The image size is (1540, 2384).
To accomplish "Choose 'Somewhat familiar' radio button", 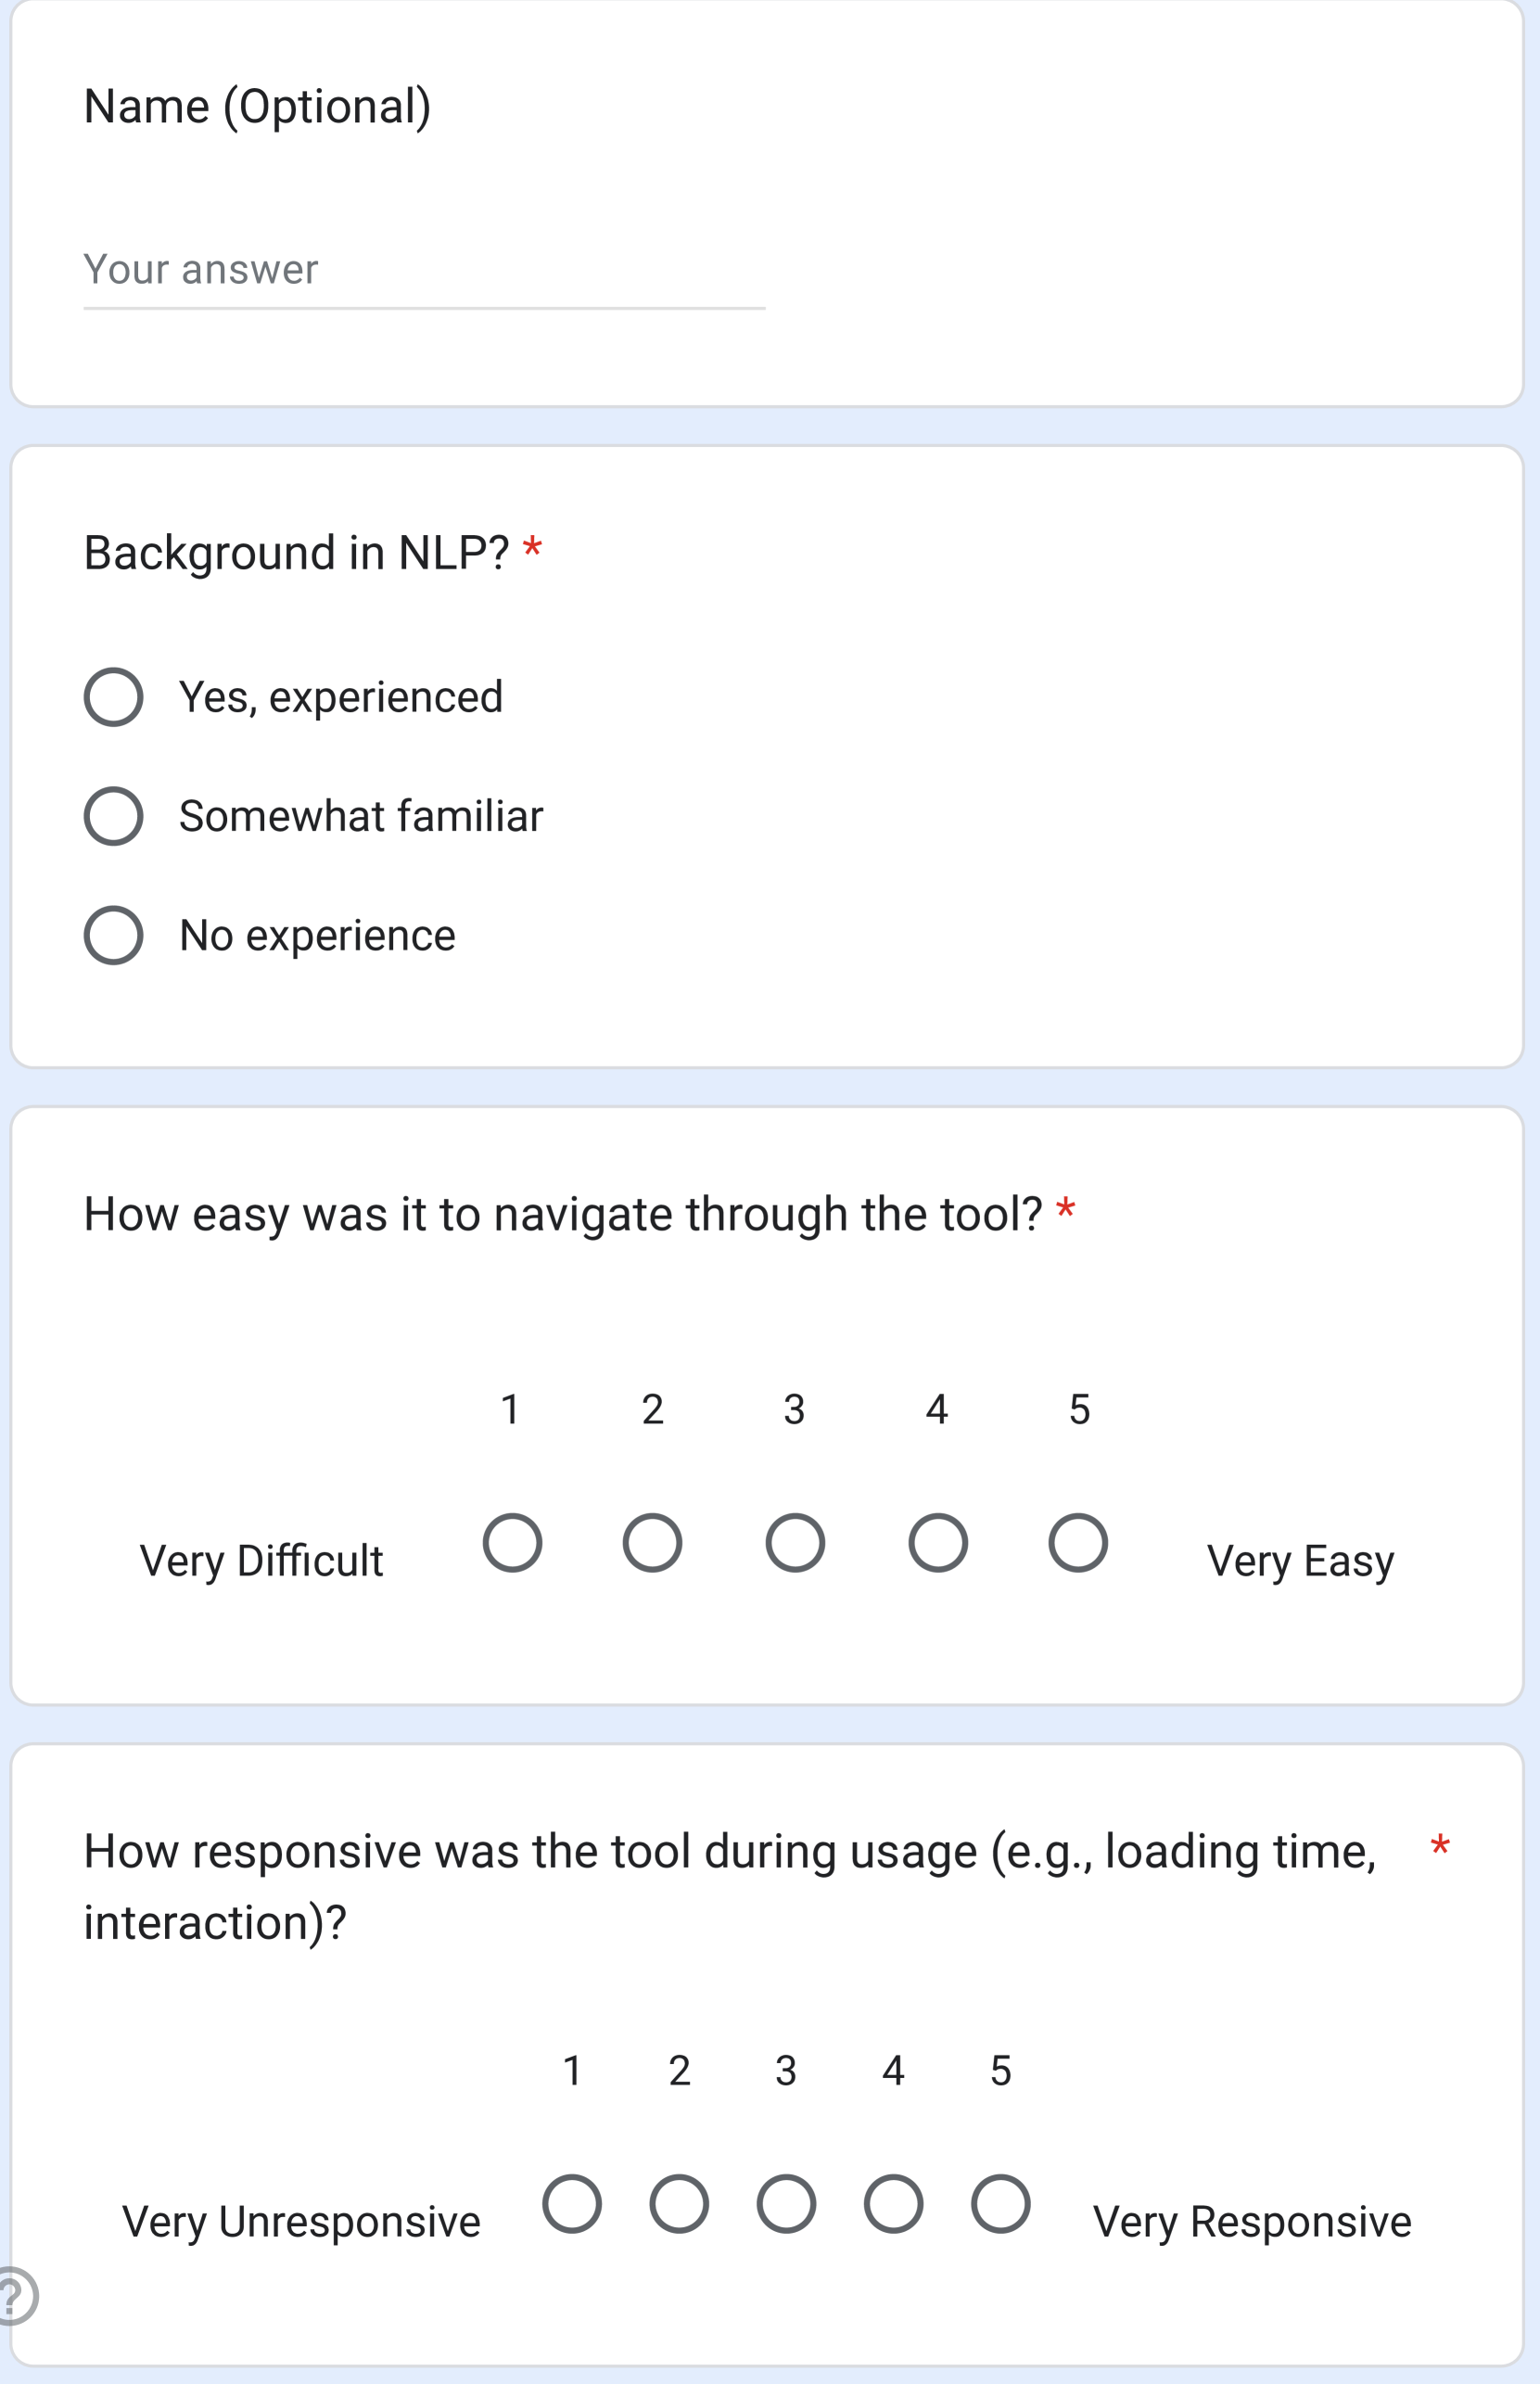I will click(113, 816).
